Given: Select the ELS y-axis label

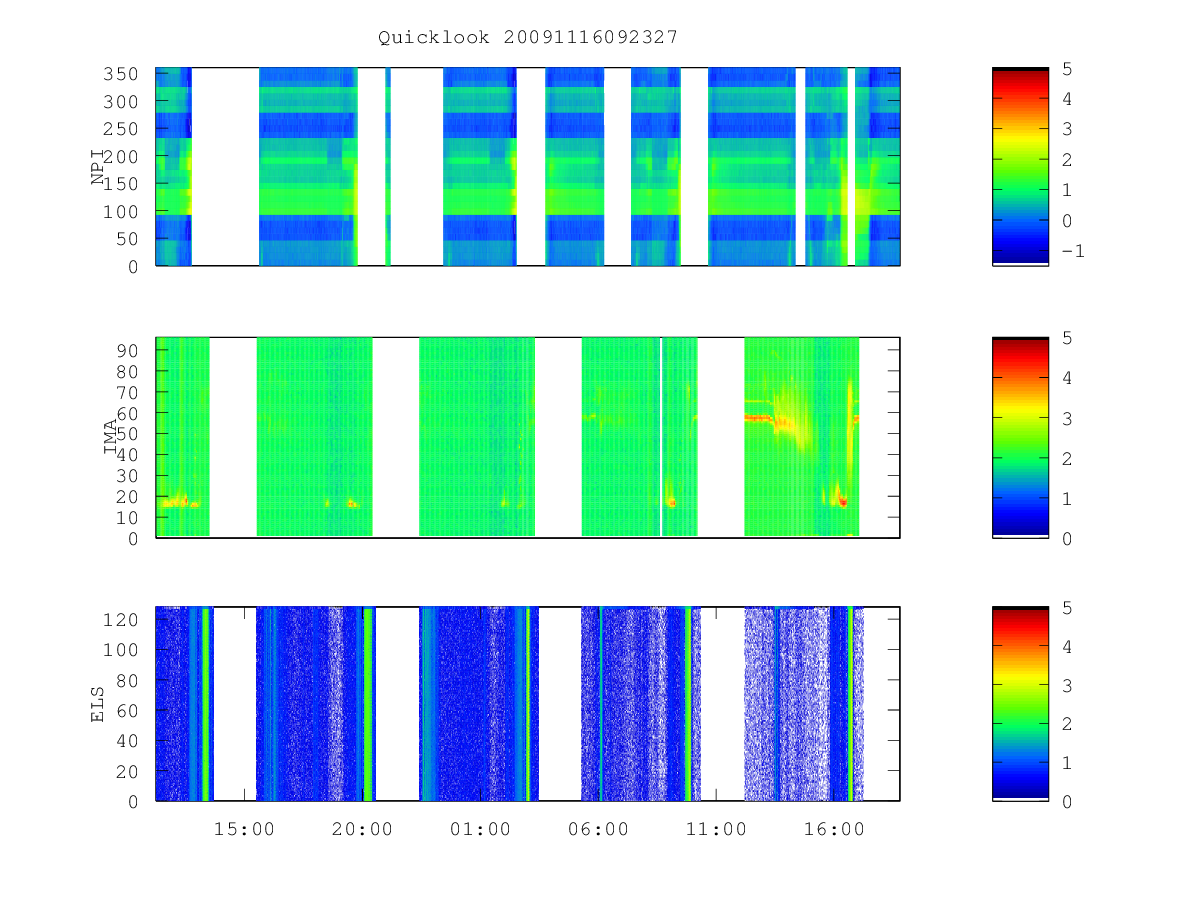Looking at the screenshot, I should [x=98, y=703].
